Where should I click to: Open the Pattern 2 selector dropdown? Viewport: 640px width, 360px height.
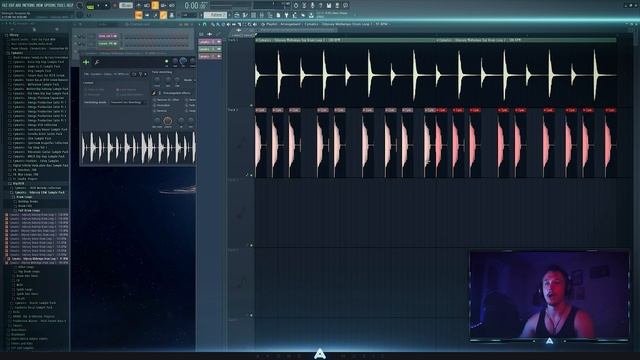pos(215,15)
